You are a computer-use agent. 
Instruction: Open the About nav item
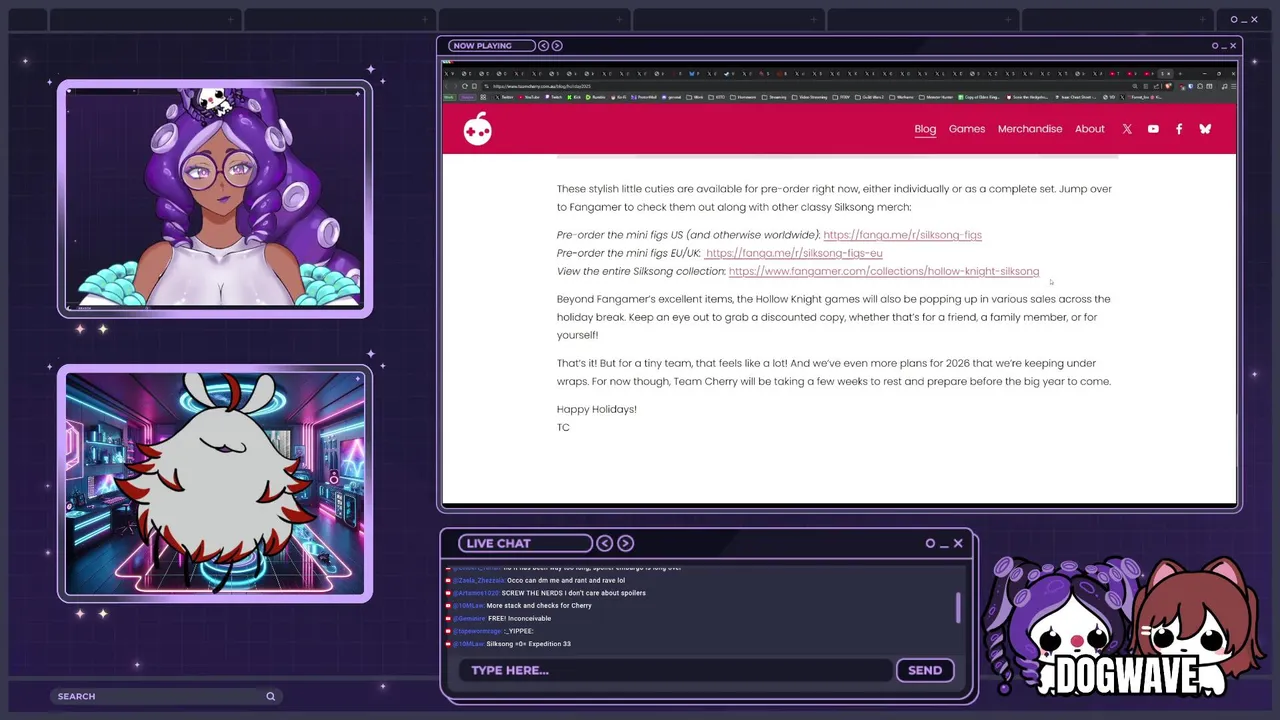coord(1090,129)
